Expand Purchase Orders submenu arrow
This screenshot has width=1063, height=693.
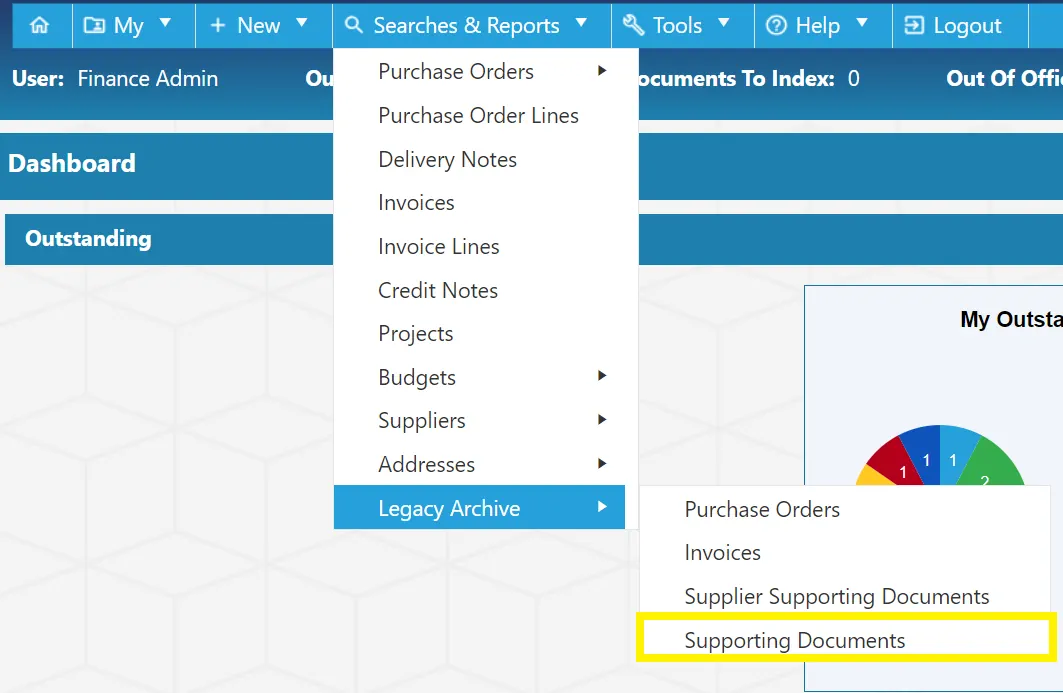(601, 71)
